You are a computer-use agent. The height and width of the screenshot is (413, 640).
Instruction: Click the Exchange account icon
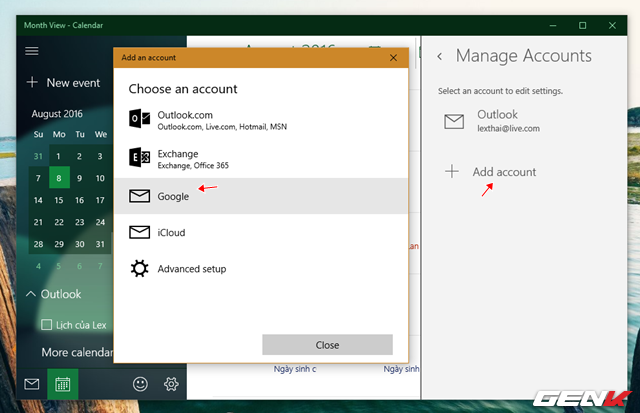[139, 158]
